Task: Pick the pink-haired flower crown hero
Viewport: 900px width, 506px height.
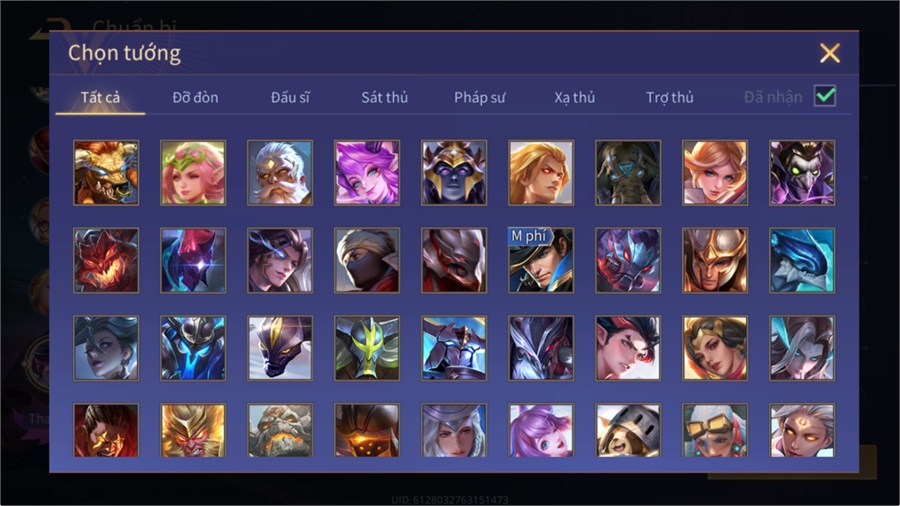Action: click(193, 173)
